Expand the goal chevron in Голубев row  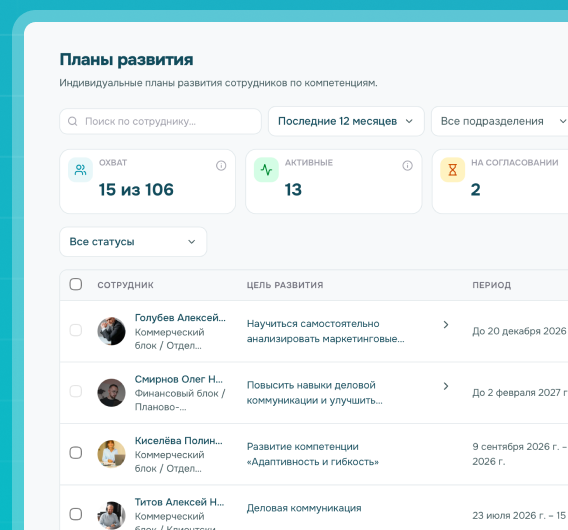click(x=446, y=325)
